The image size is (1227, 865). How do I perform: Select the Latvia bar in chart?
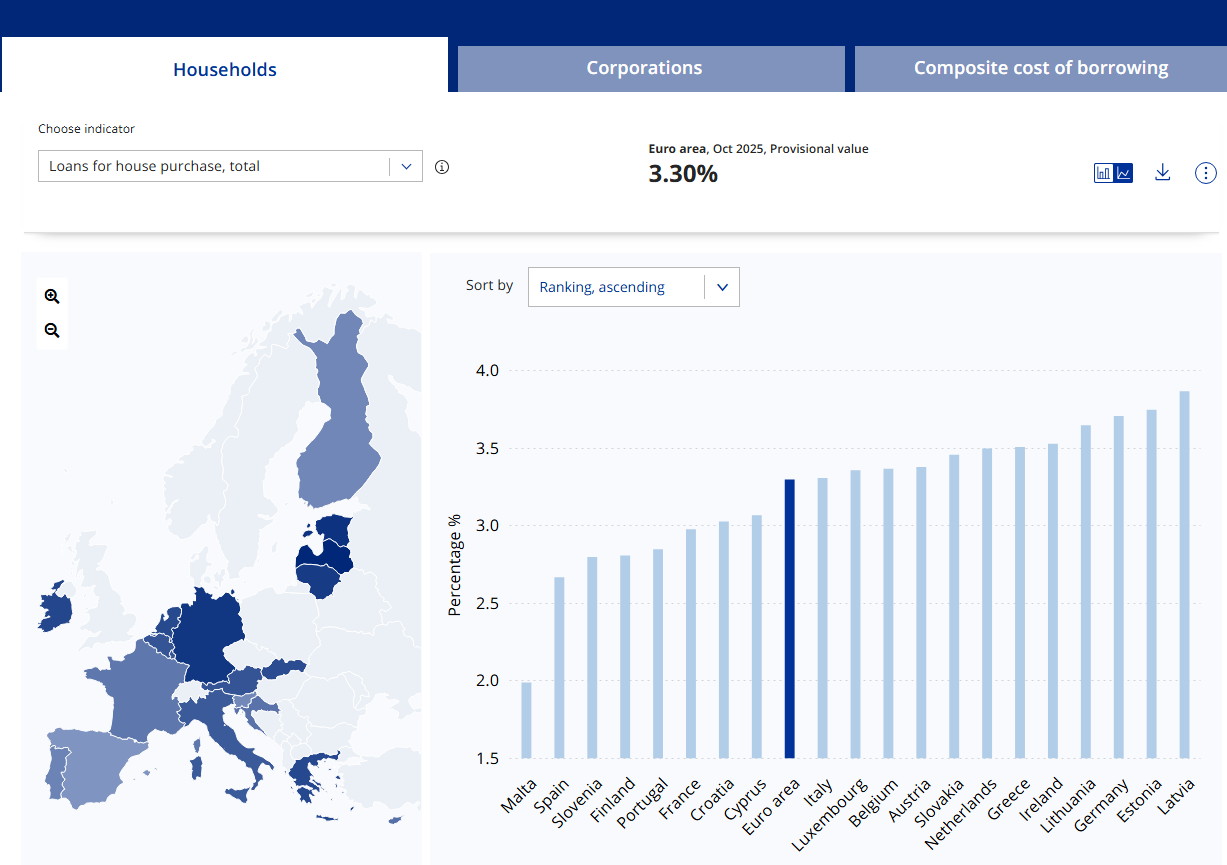click(1184, 575)
